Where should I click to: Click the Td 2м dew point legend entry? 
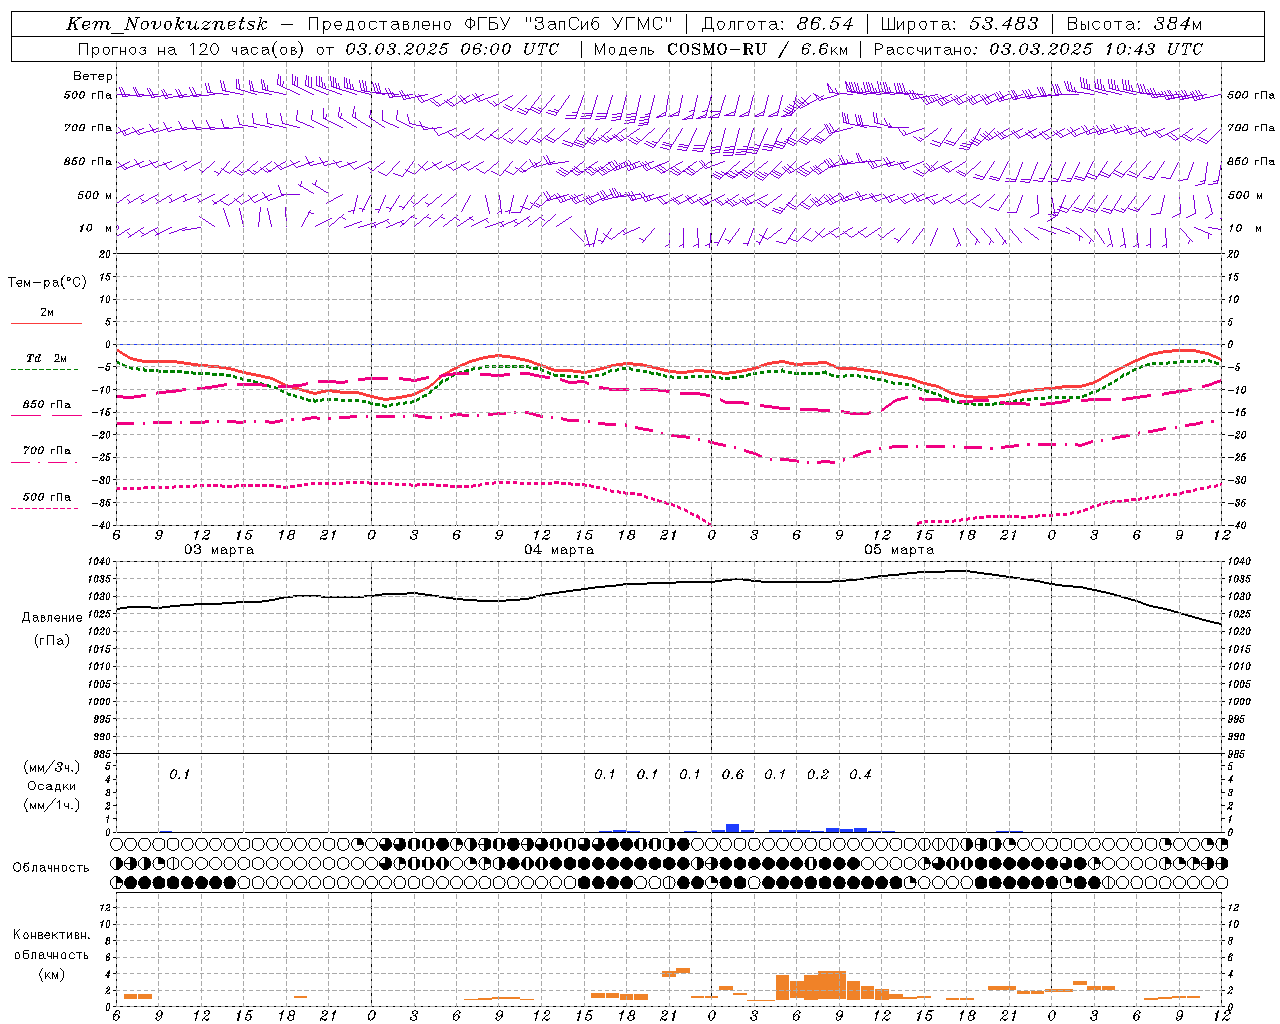pos(46,358)
